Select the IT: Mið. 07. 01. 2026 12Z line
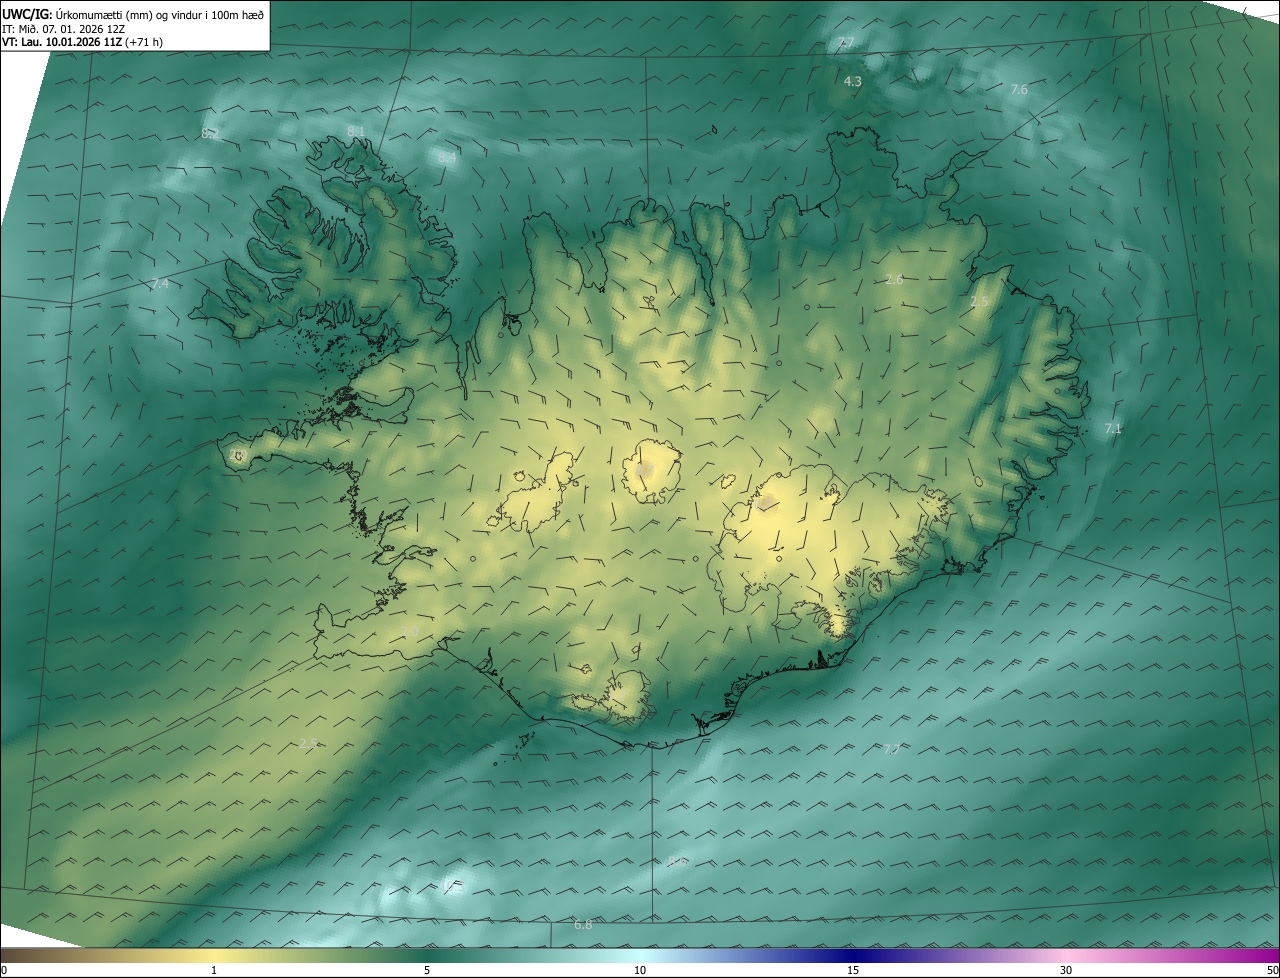 (64, 28)
